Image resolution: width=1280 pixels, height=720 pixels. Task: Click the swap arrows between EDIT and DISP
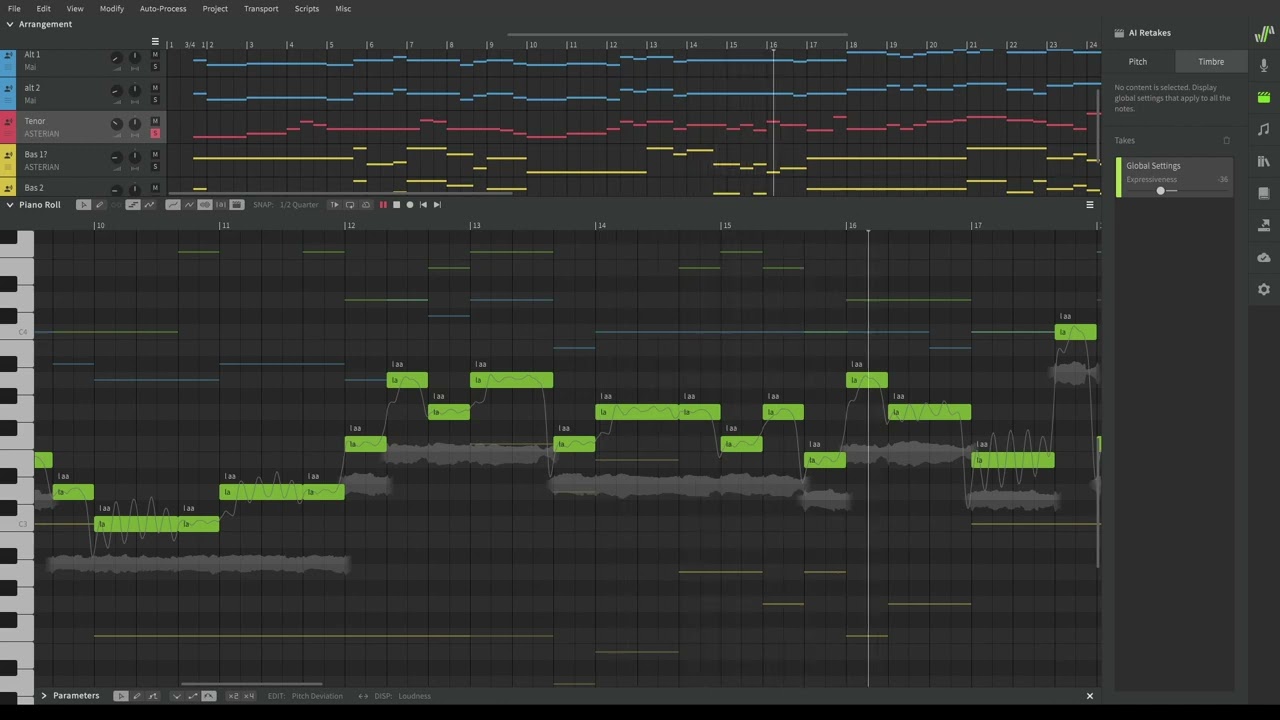pyautogui.click(x=363, y=696)
